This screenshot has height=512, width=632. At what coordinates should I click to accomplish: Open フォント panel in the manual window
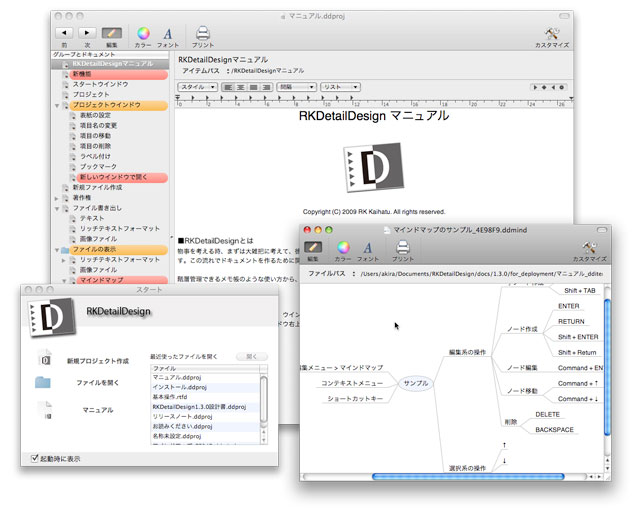point(168,33)
